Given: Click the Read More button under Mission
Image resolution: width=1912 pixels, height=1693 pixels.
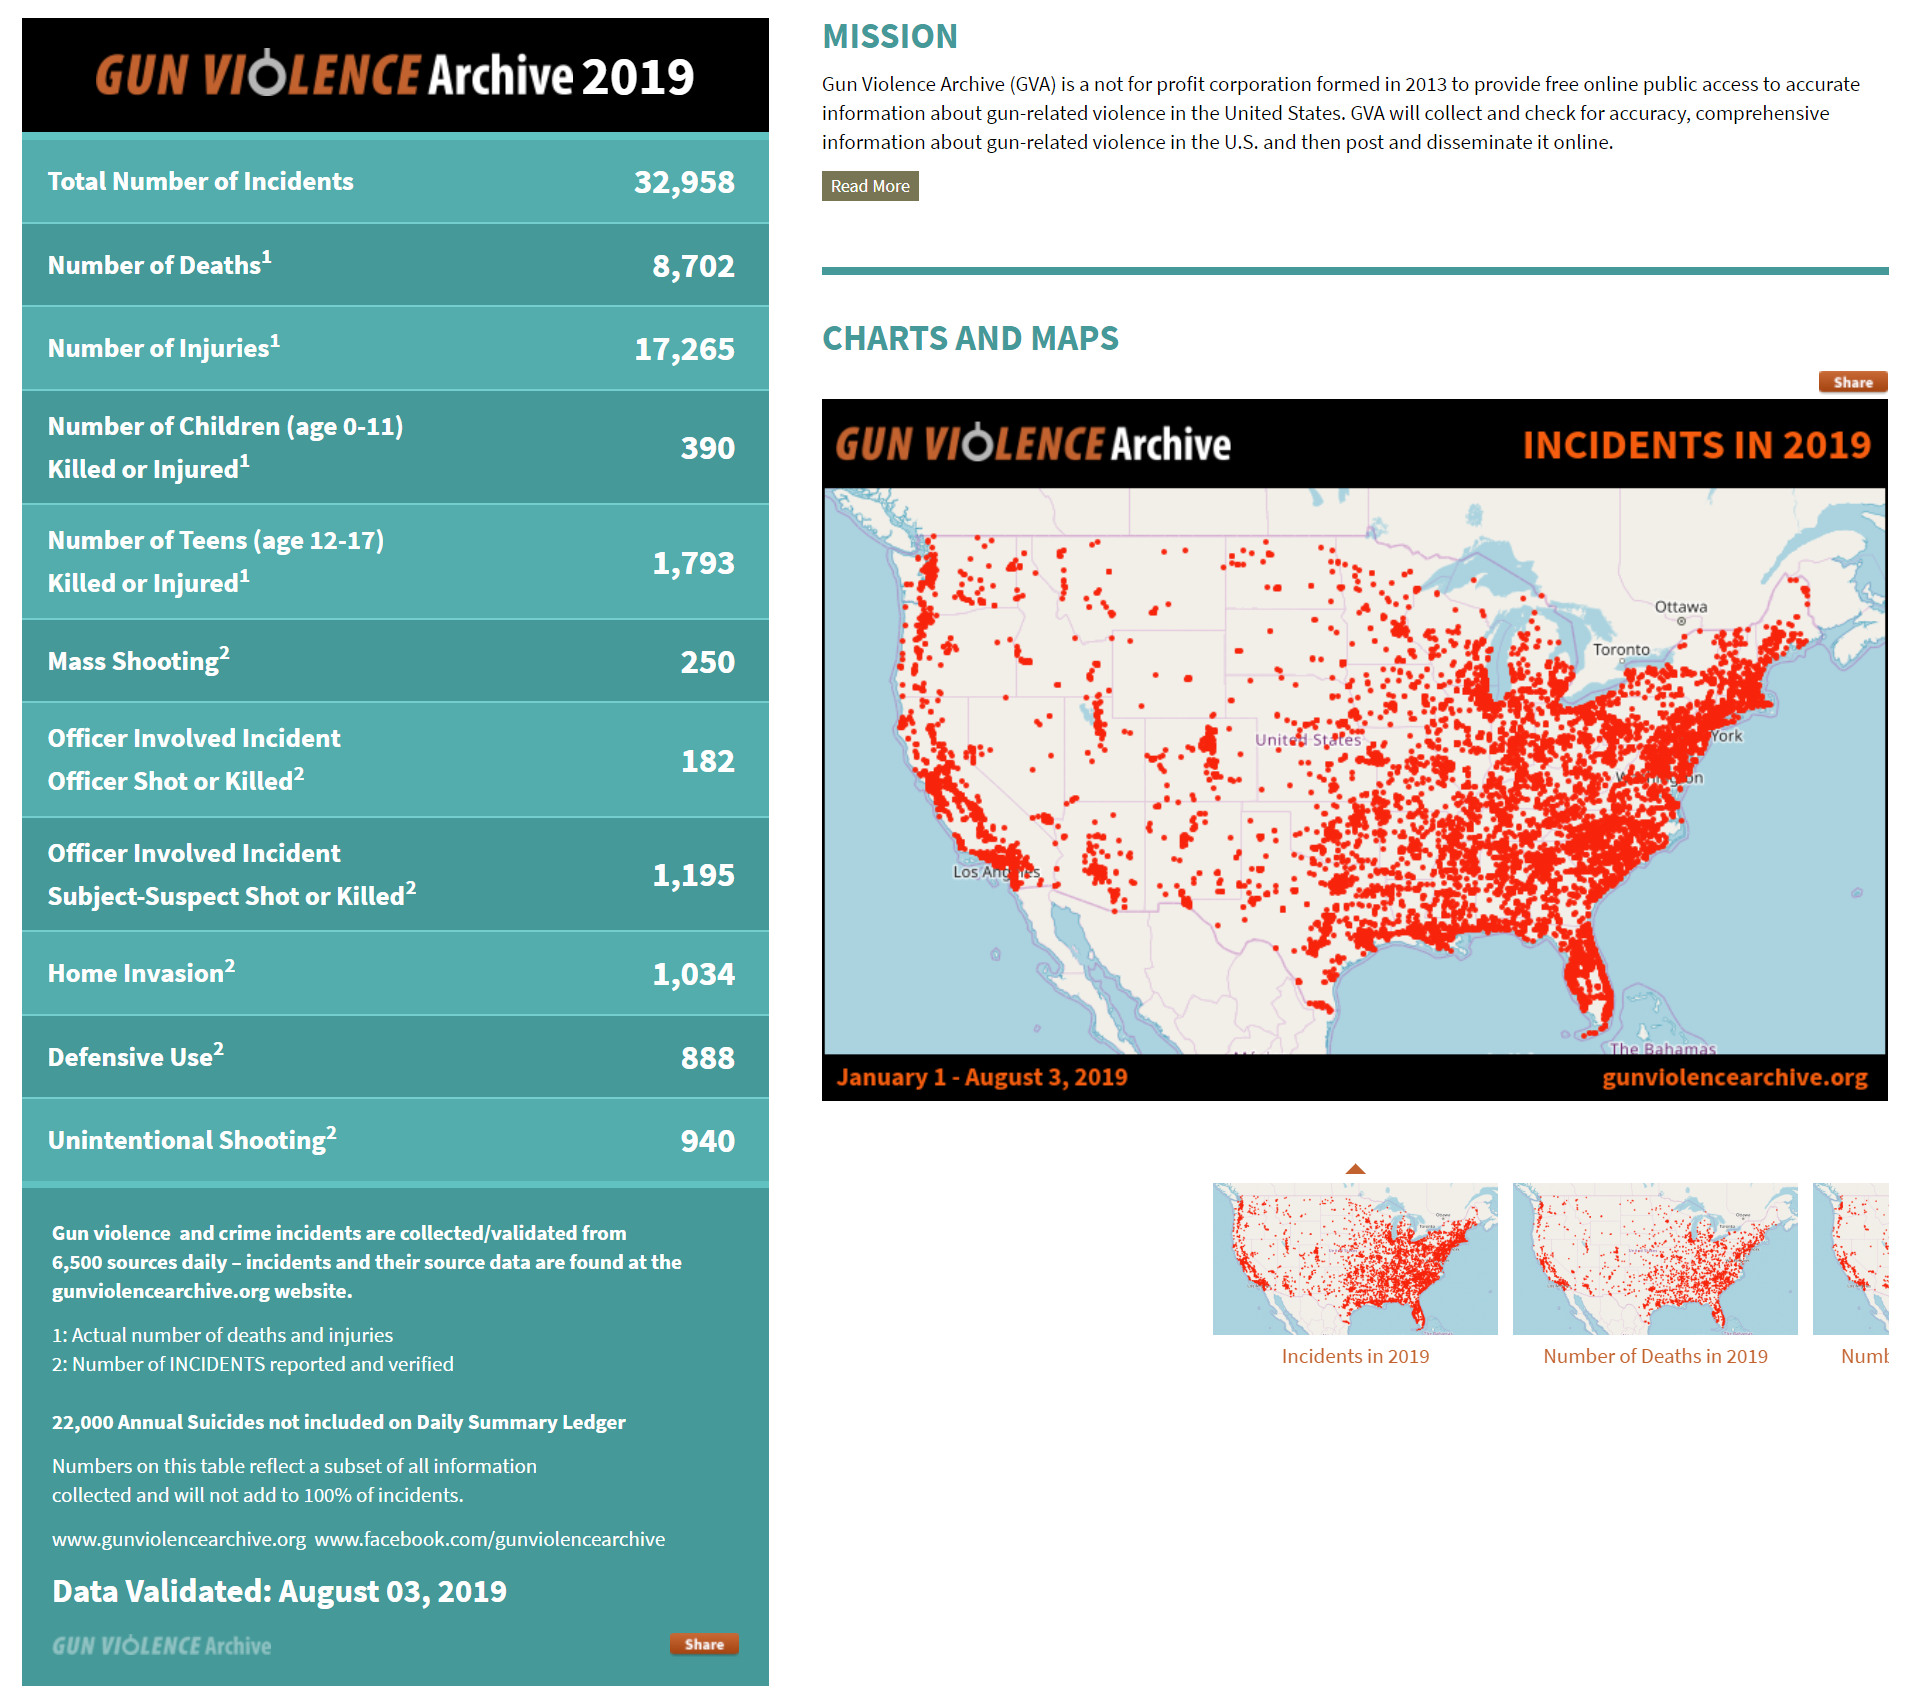Looking at the screenshot, I should 869,186.
